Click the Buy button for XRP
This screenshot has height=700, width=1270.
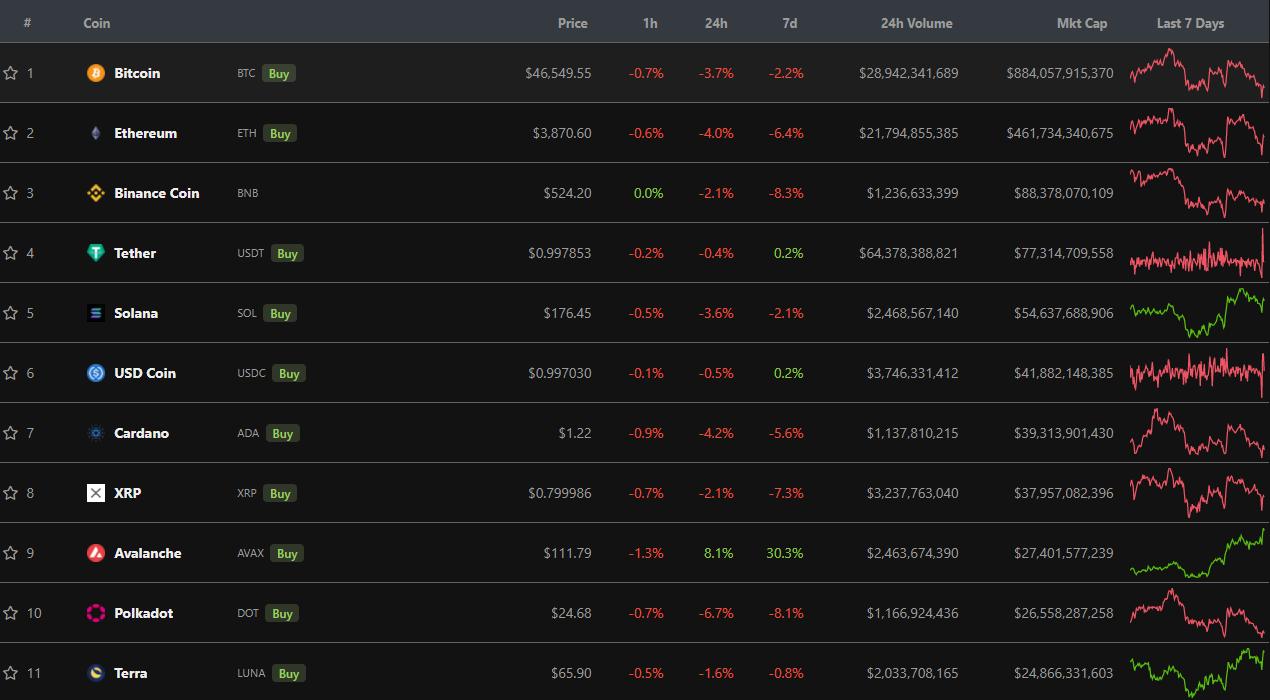click(x=280, y=493)
